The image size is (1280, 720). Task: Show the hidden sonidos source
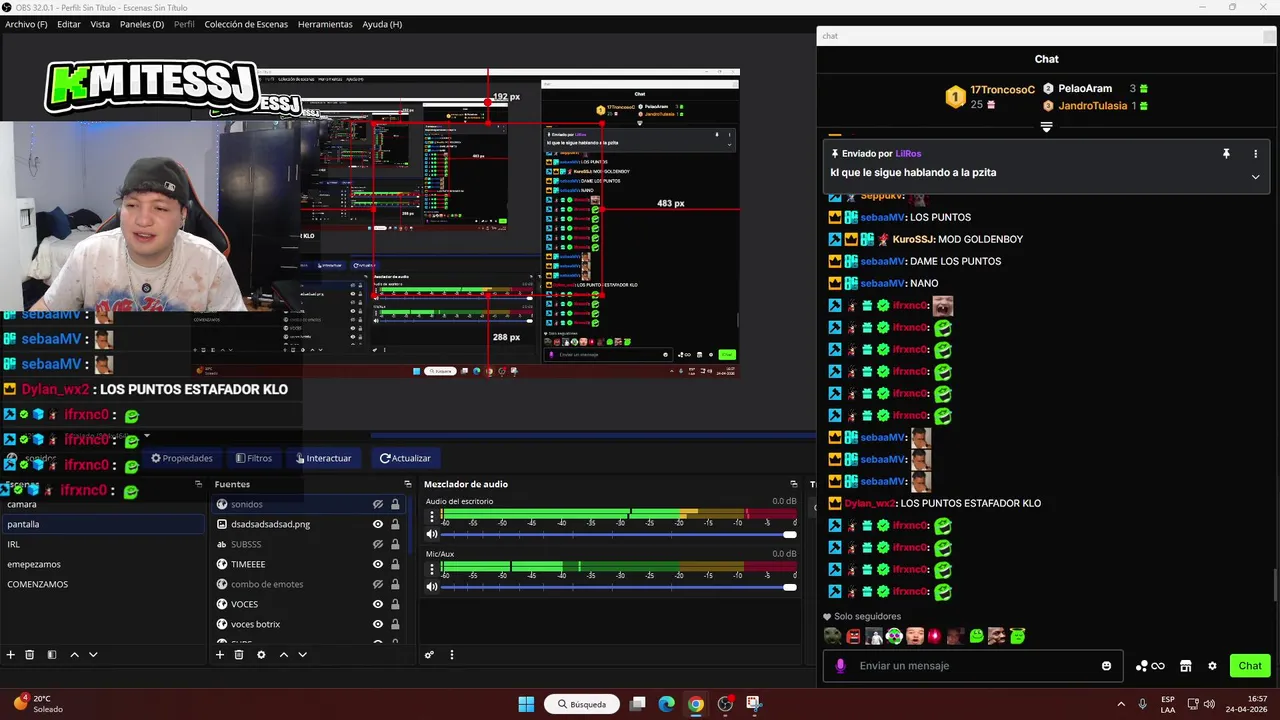point(378,504)
